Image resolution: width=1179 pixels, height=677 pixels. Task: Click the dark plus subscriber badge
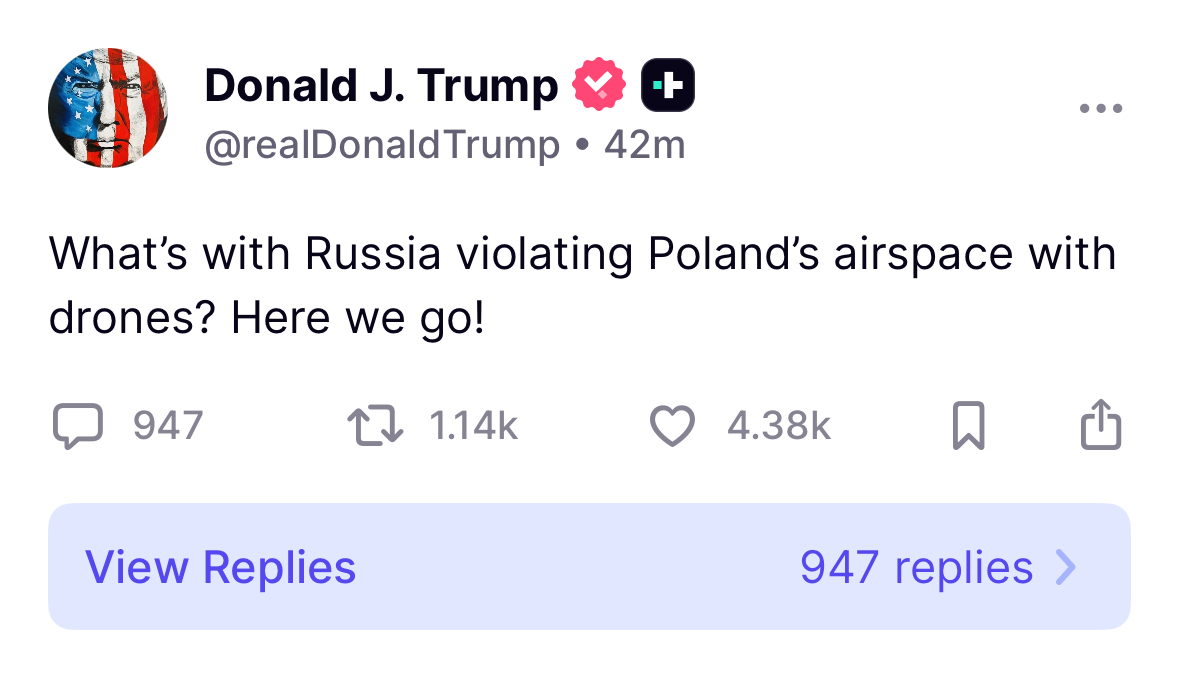668,86
